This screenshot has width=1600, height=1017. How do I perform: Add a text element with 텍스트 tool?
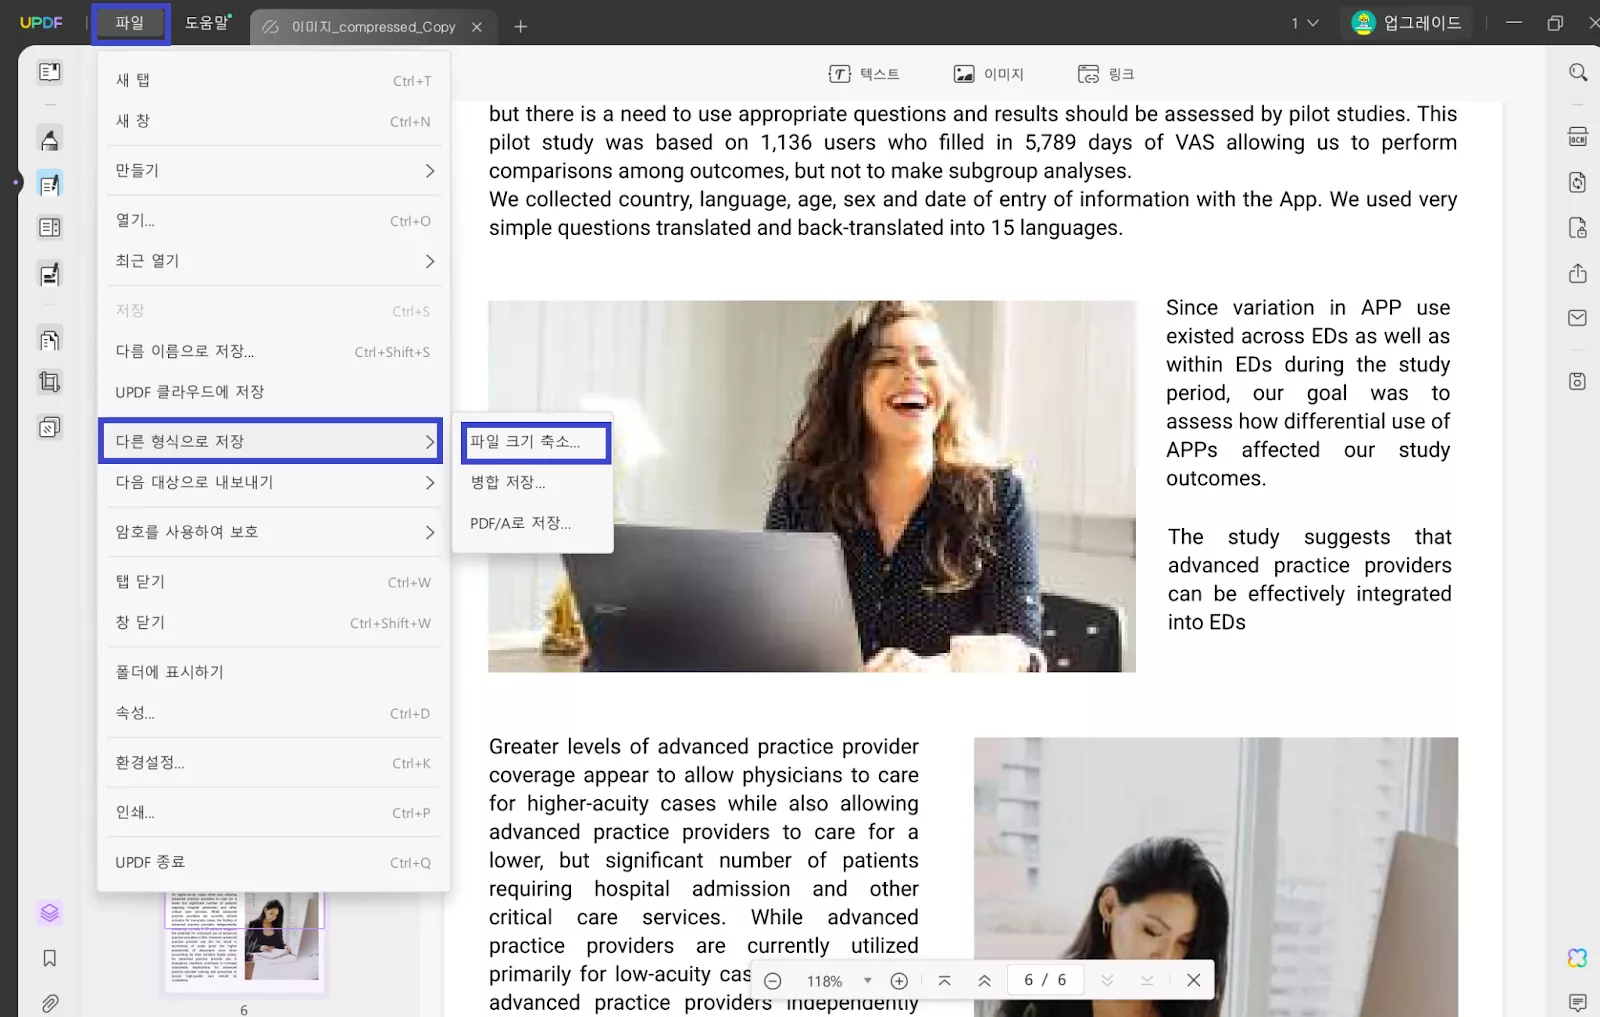(864, 74)
